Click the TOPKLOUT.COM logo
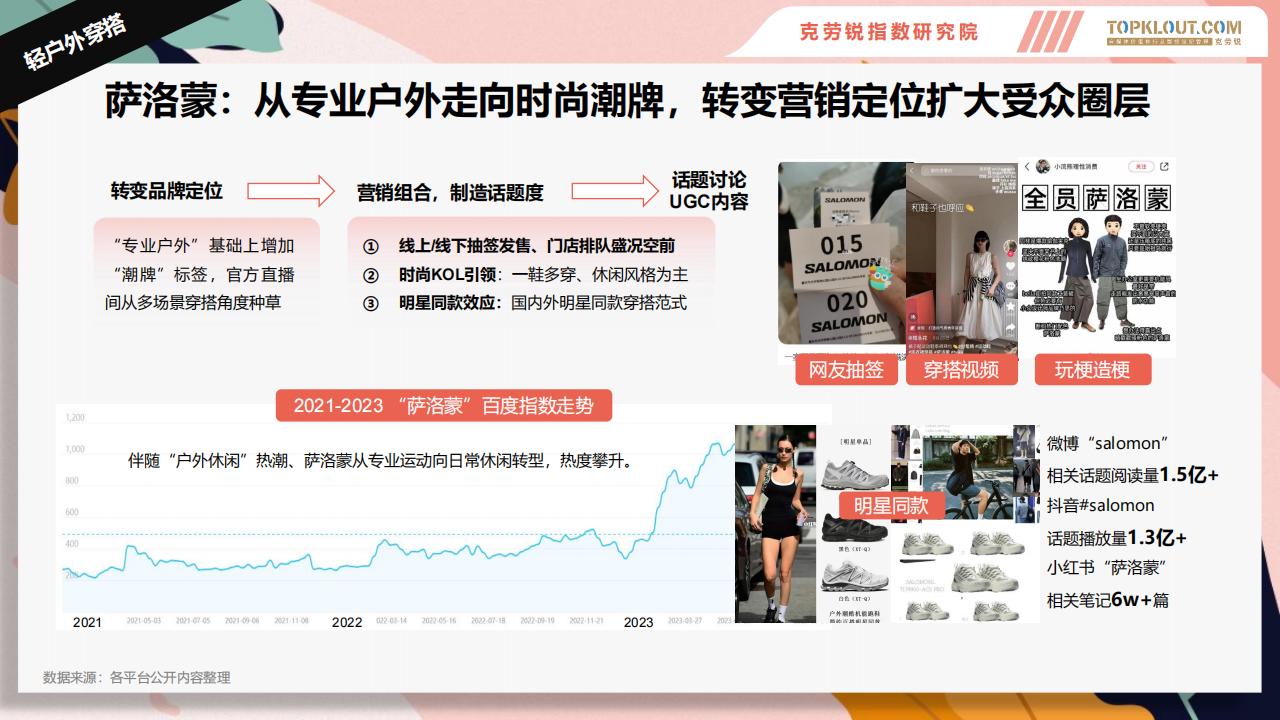The image size is (1280, 720). coord(1173,31)
